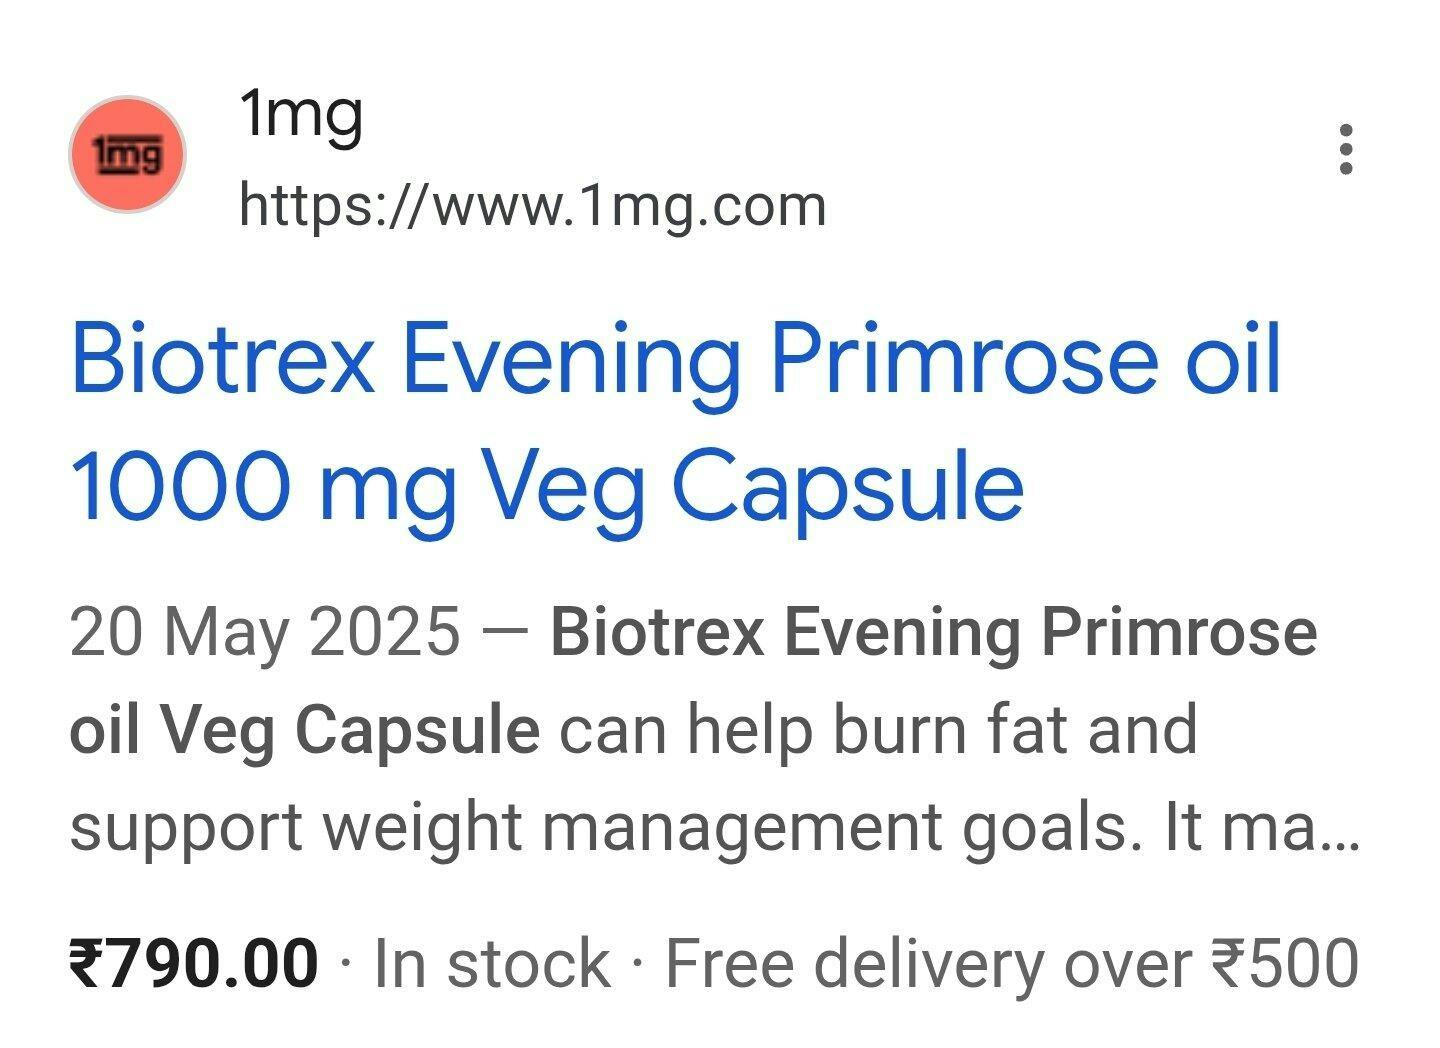Click the 'In stock' availability label

click(492, 964)
